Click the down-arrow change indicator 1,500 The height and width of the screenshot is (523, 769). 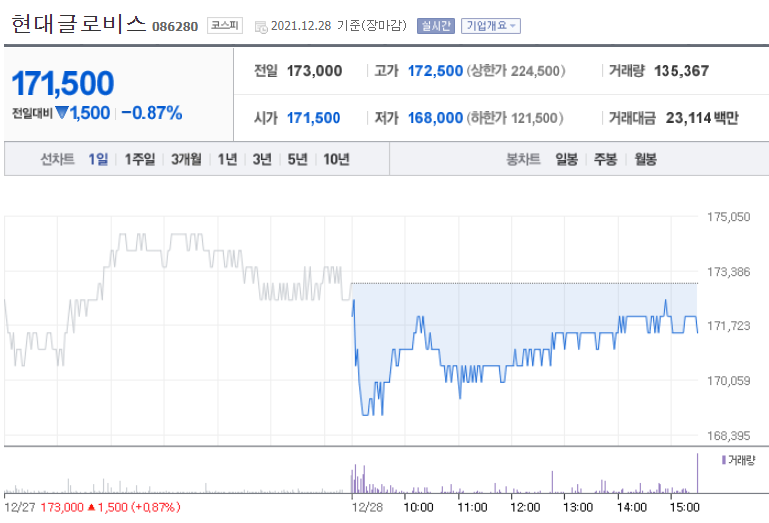click(x=82, y=113)
